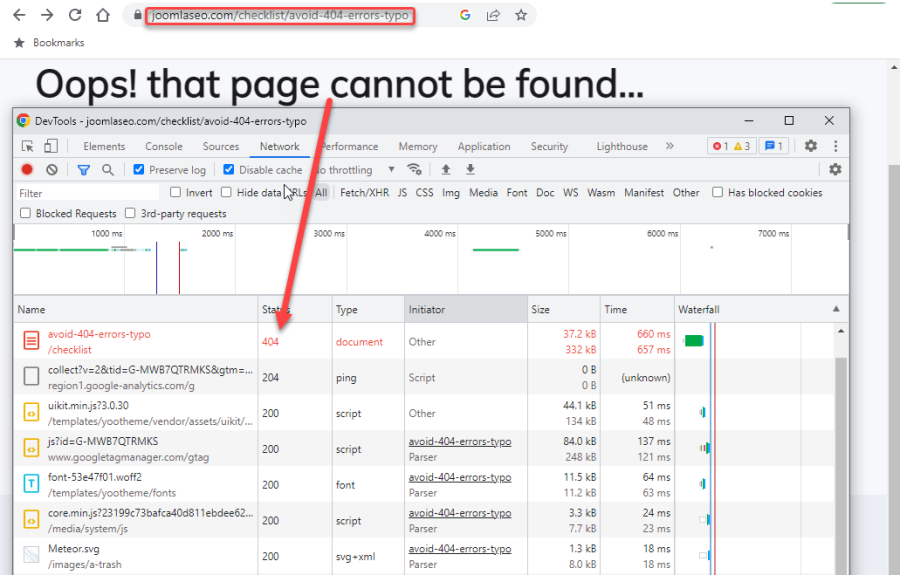Uncheck Disable cache
900x575 pixels.
228,169
